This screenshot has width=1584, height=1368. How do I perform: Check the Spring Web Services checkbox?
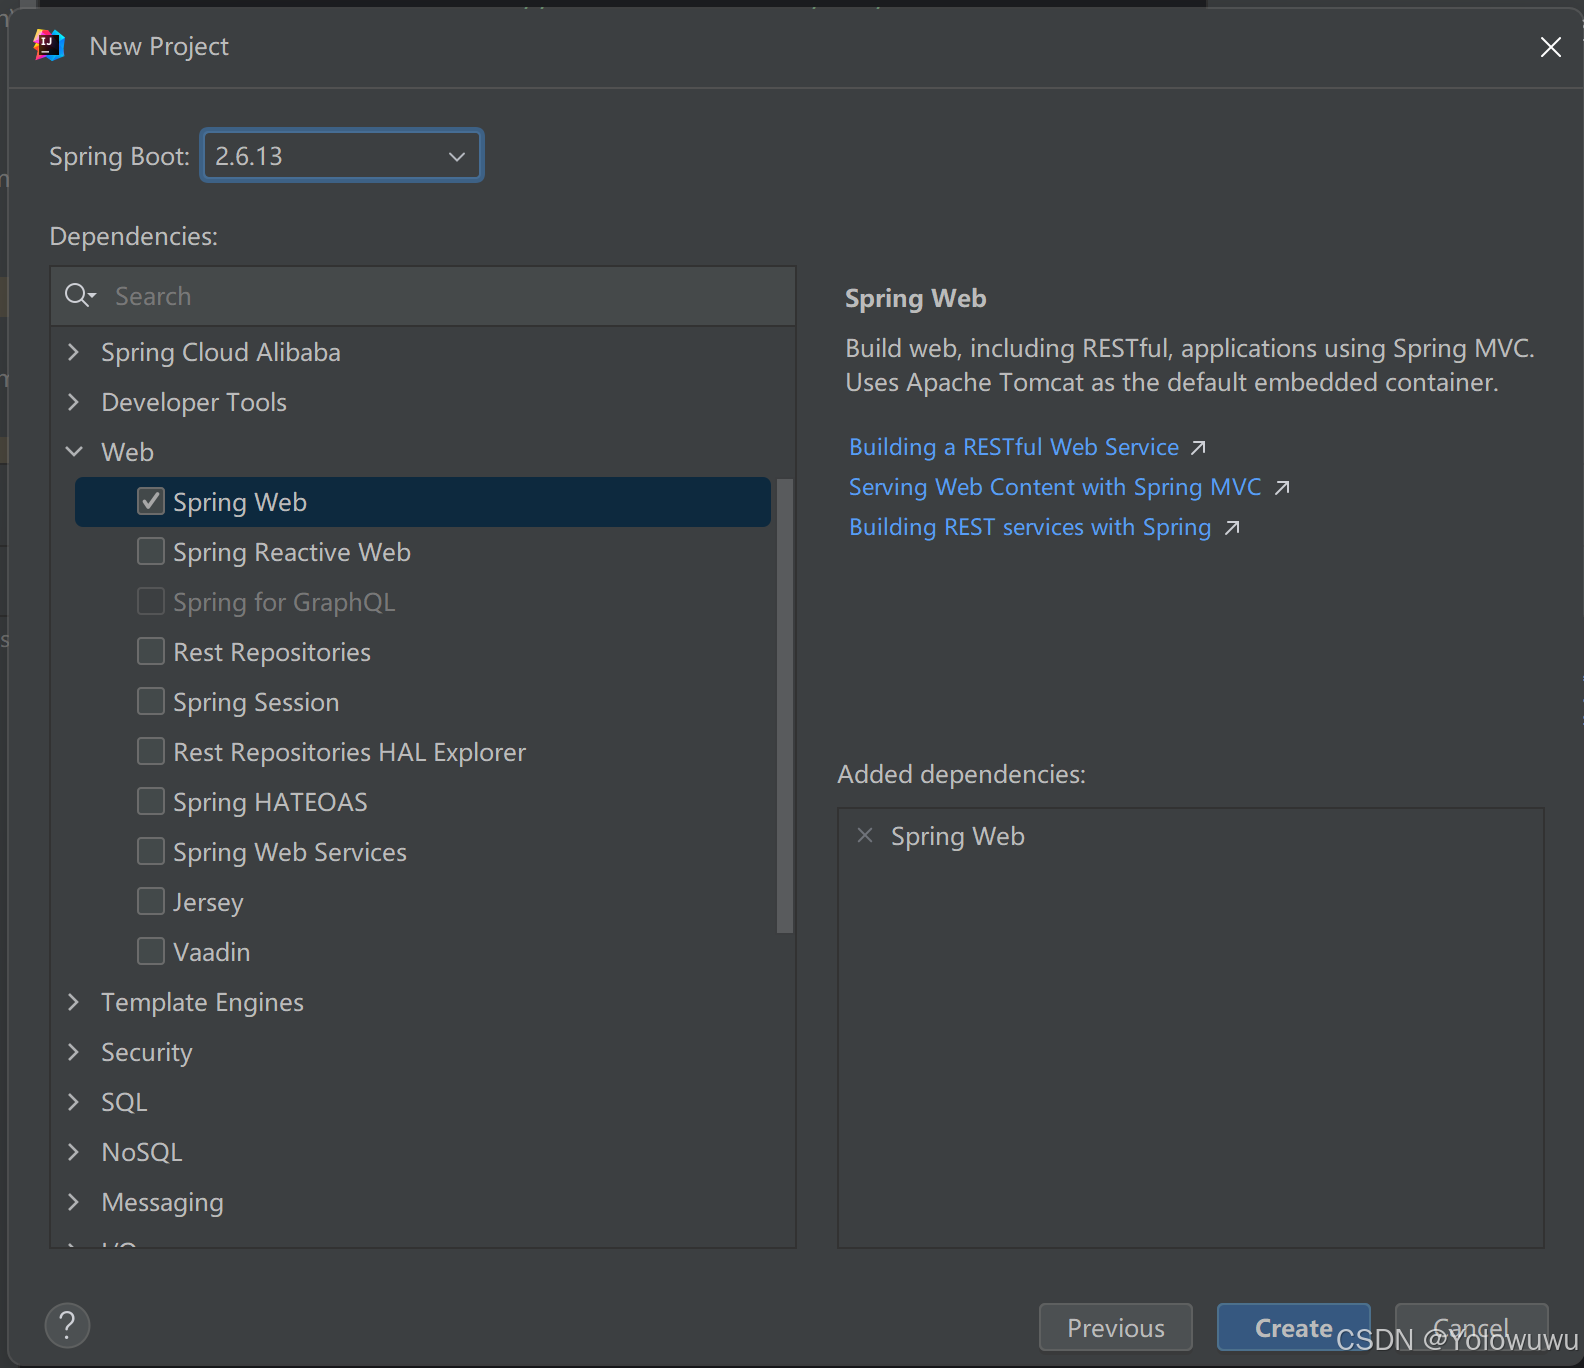pos(151,851)
